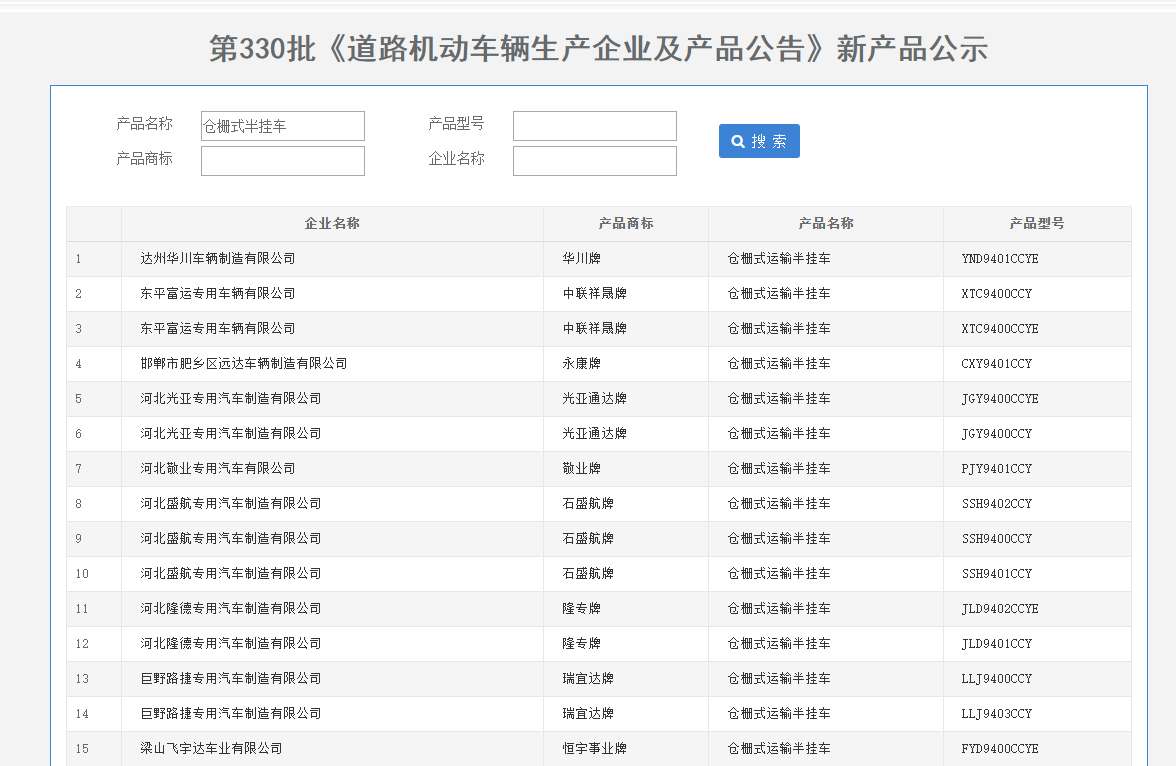
Task: Click model XTC9400CCY
Action: coord(997,294)
